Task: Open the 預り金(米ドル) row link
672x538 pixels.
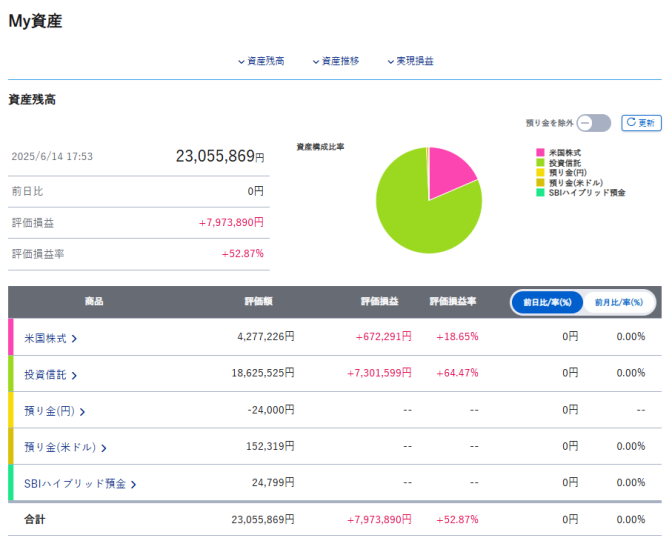Action: [65, 448]
